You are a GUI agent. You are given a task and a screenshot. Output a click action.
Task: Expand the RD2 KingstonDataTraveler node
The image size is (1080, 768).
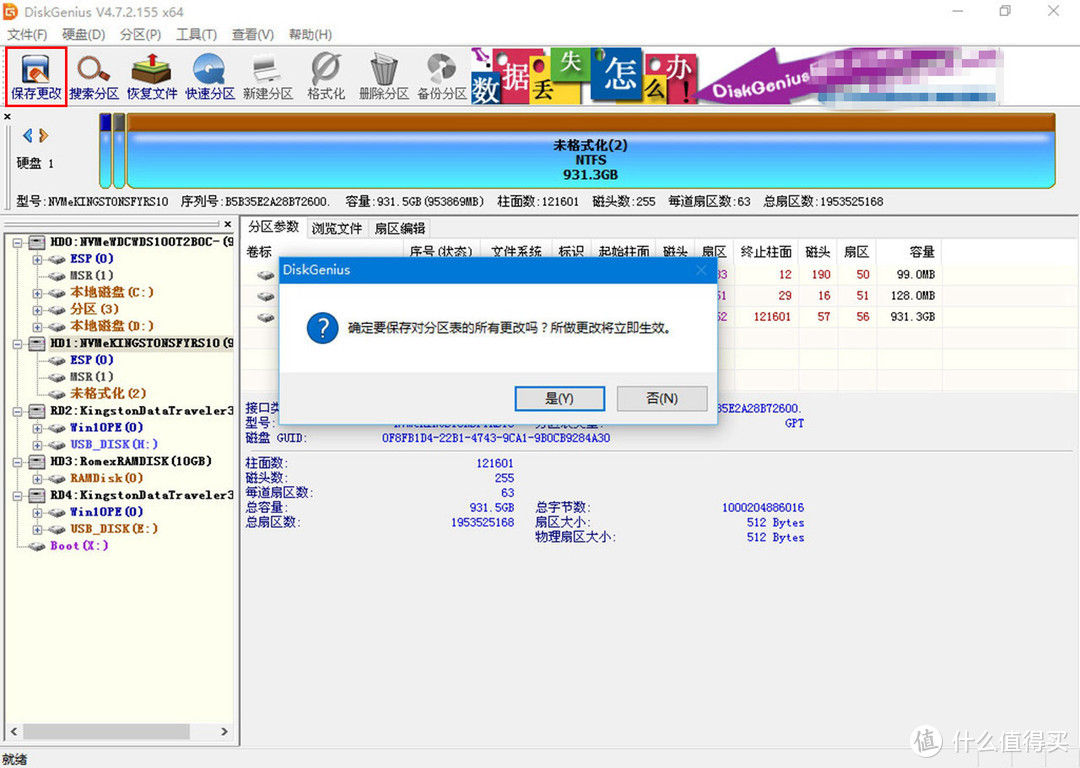[x=17, y=411]
